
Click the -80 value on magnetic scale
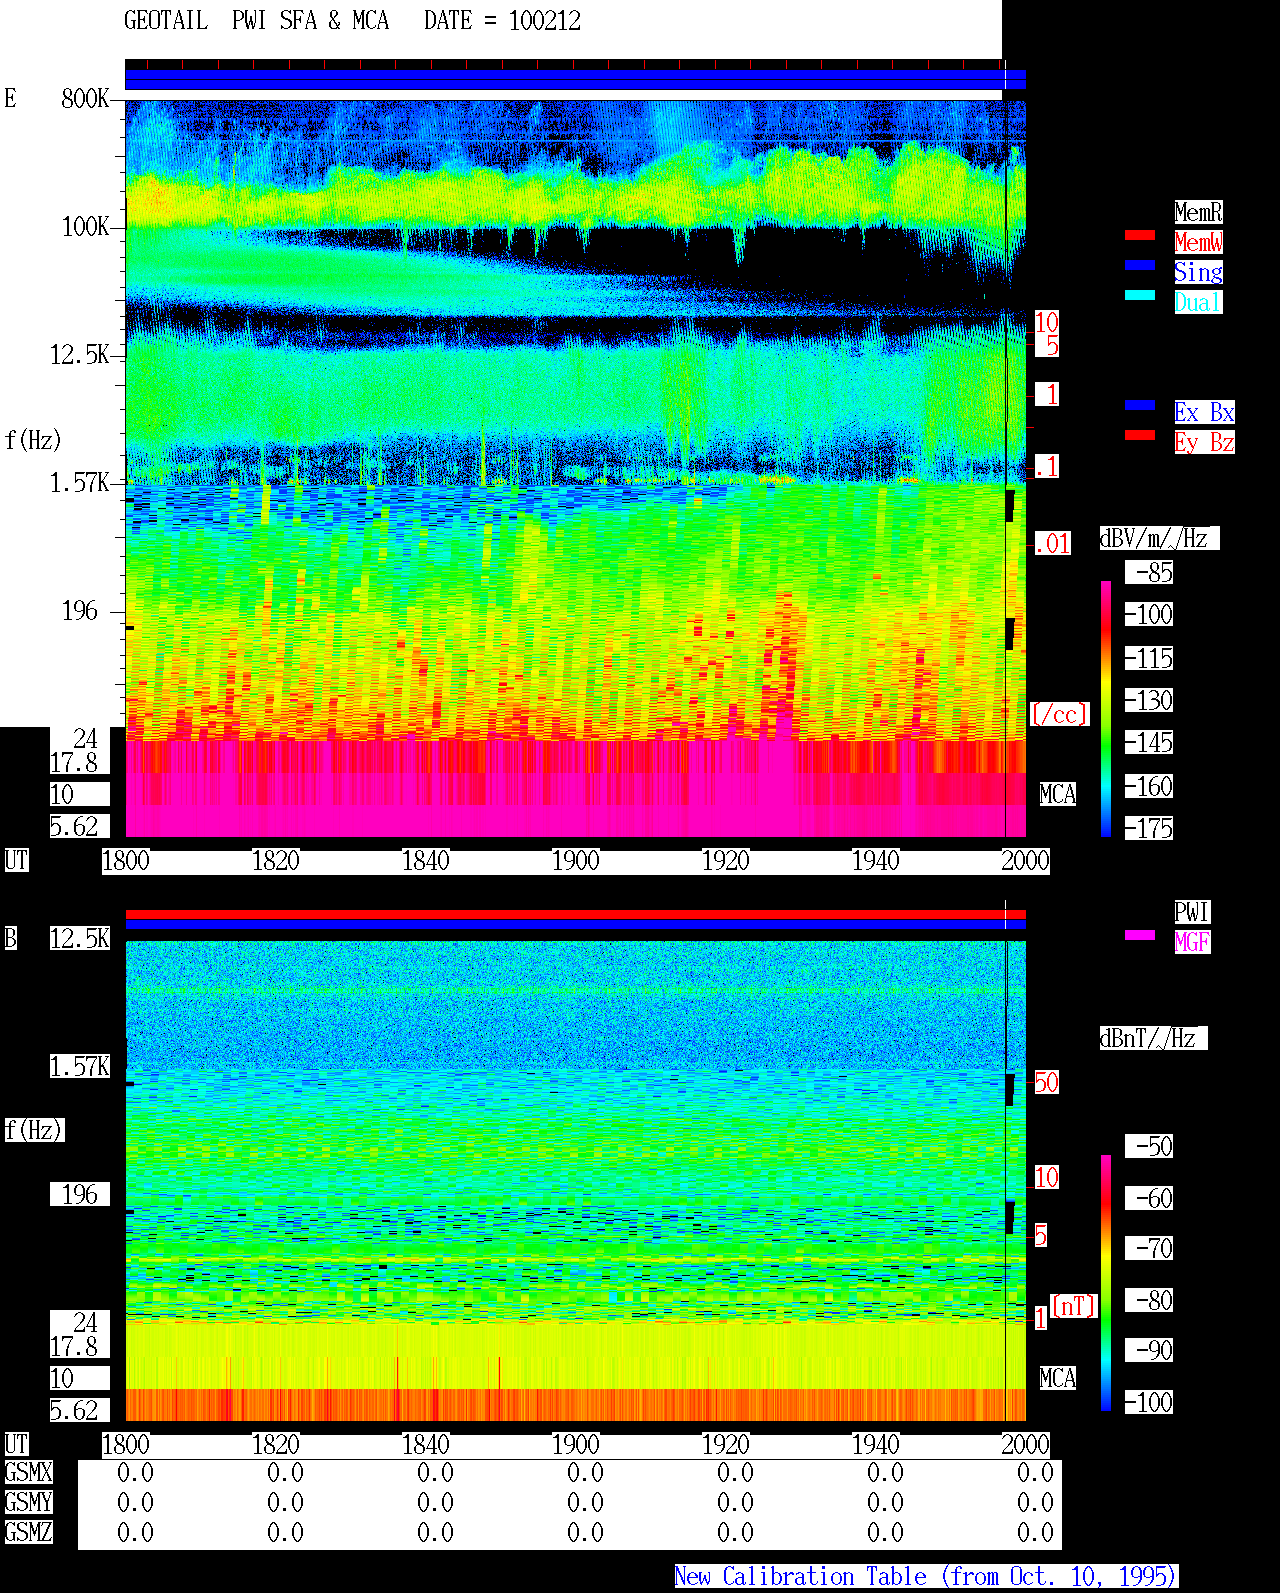1149,1300
